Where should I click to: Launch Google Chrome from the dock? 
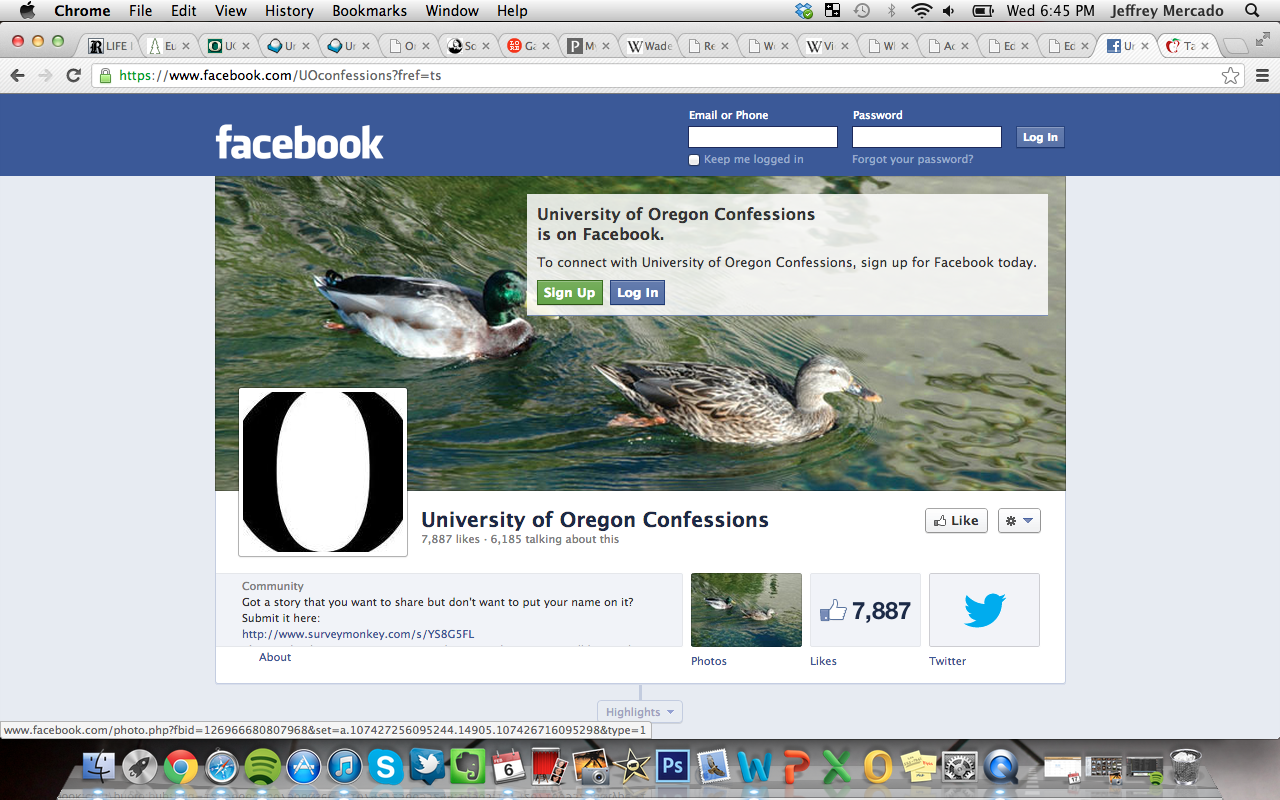(x=181, y=767)
